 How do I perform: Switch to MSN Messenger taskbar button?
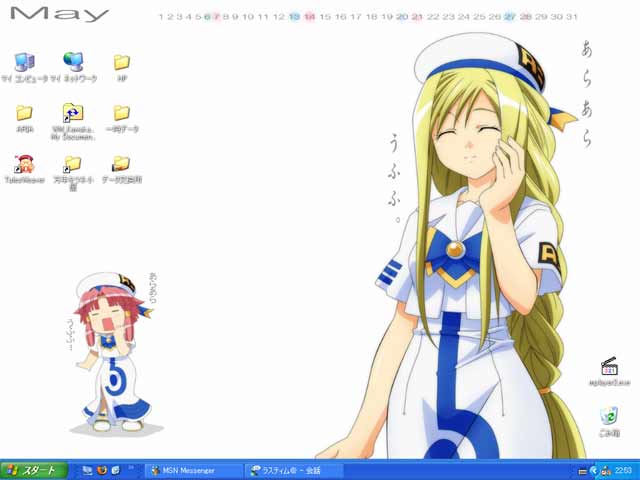pyautogui.click(x=194, y=471)
